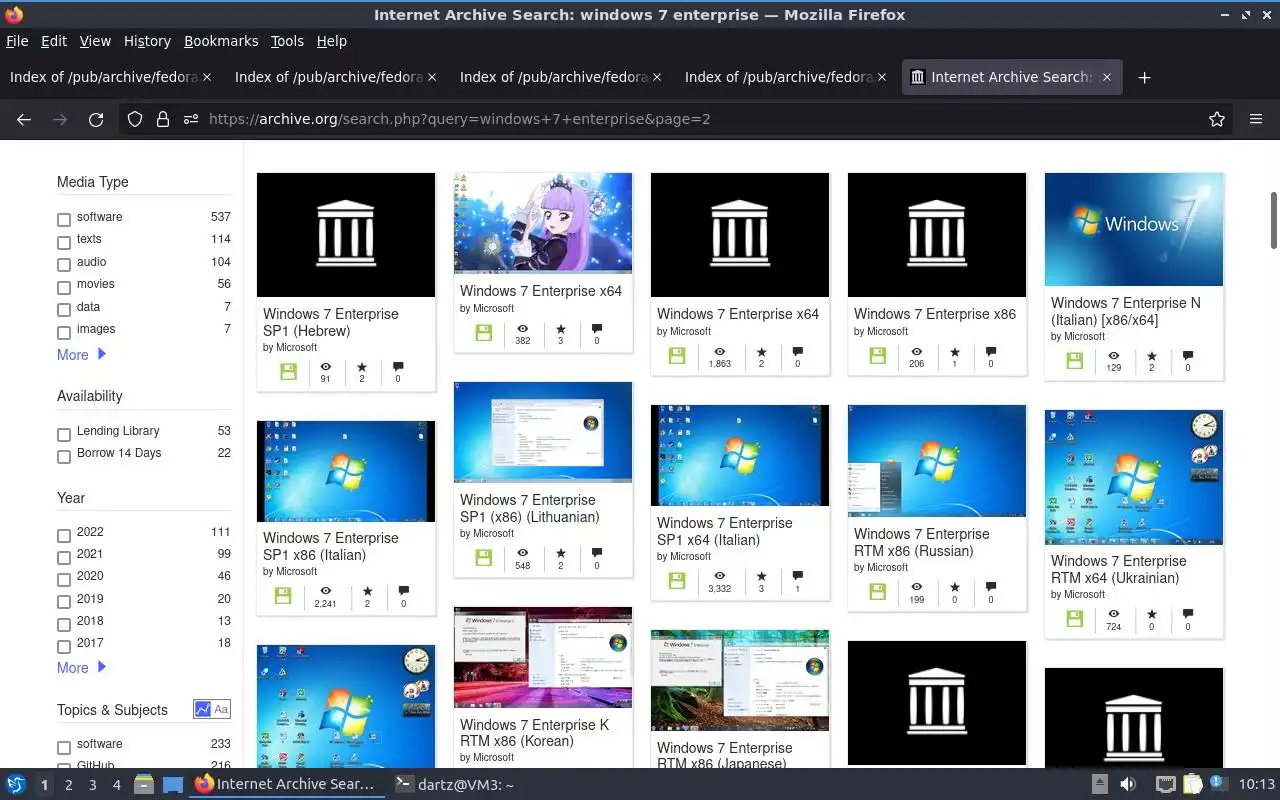Viewport: 1280px width, 800px height.
Task: Click favorite star on RTM x64 (Ukrainian) card
Action: pyautogui.click(x=1151, y=614)
